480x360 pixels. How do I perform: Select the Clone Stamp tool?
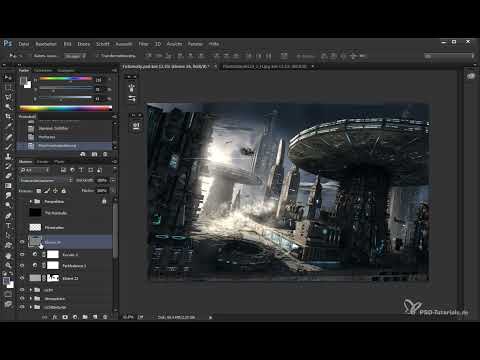pos(8,156)
